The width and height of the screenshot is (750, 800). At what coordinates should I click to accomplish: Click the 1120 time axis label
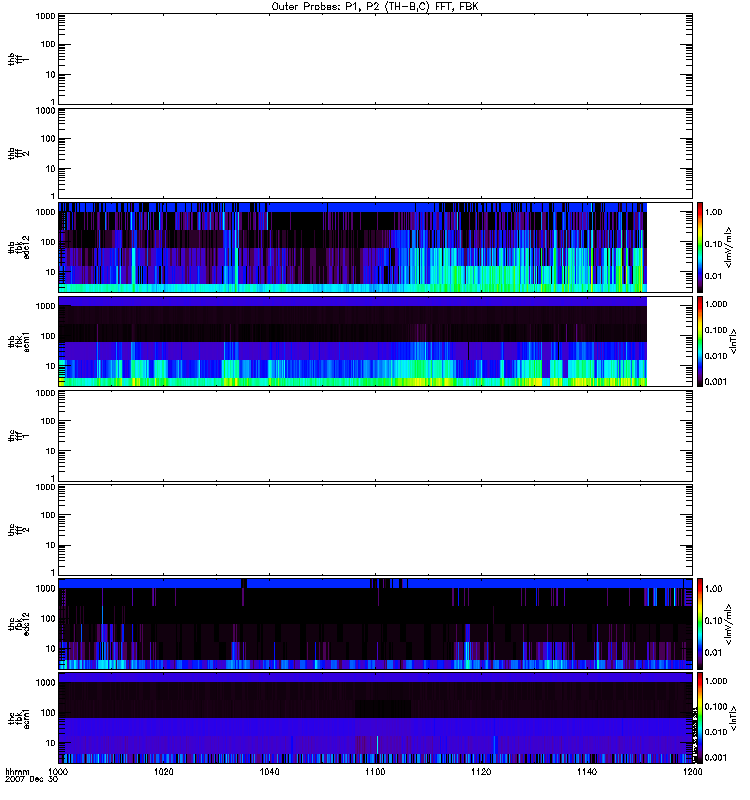click(482, 773)
